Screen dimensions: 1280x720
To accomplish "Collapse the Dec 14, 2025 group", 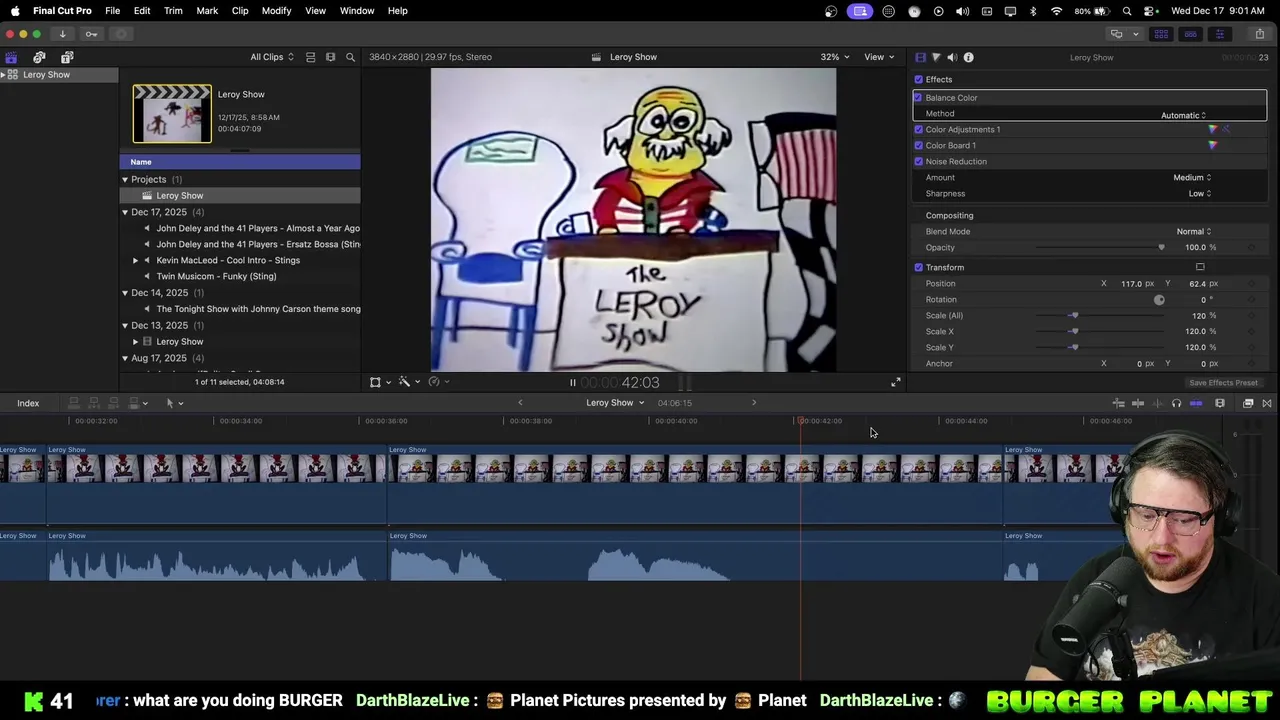I will tap(125, 292).
